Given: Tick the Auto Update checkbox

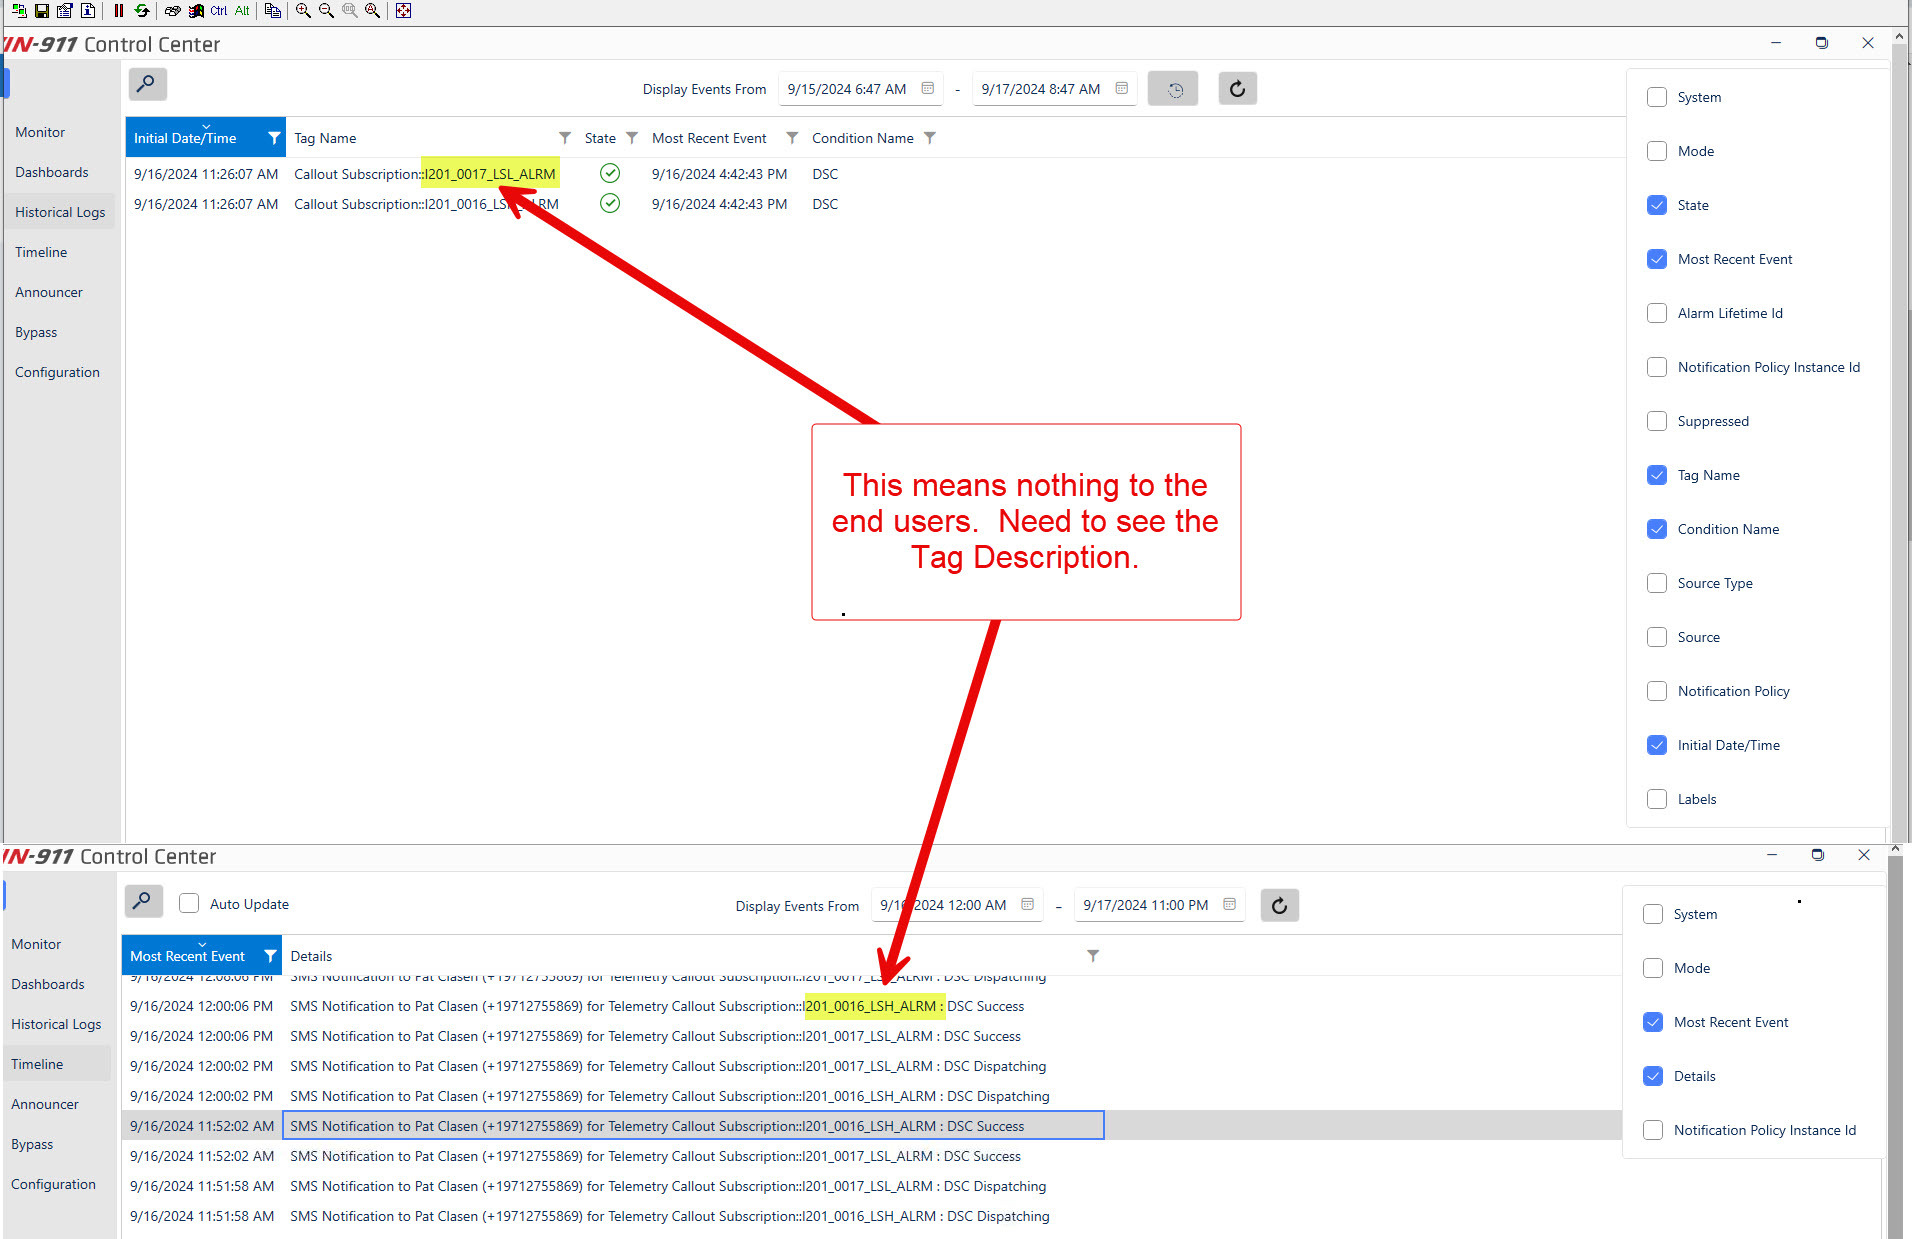Looking at the screenshot, I should [189, 904].
